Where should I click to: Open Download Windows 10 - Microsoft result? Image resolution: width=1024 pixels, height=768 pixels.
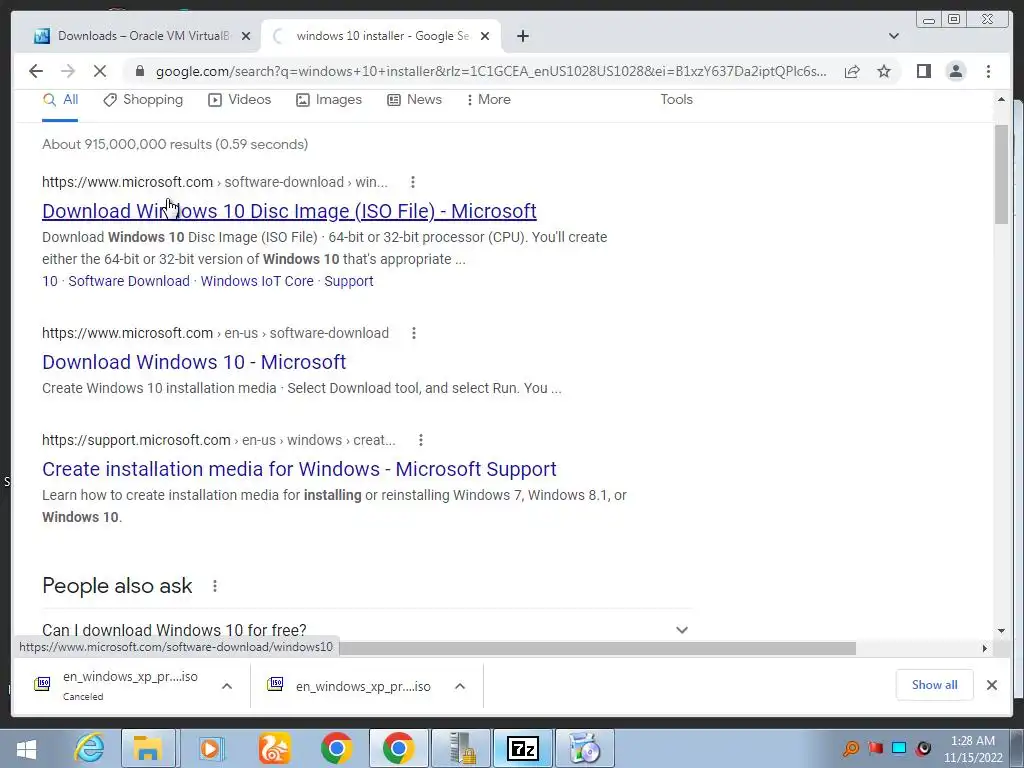pyautogui.click(x=194, y=362)
